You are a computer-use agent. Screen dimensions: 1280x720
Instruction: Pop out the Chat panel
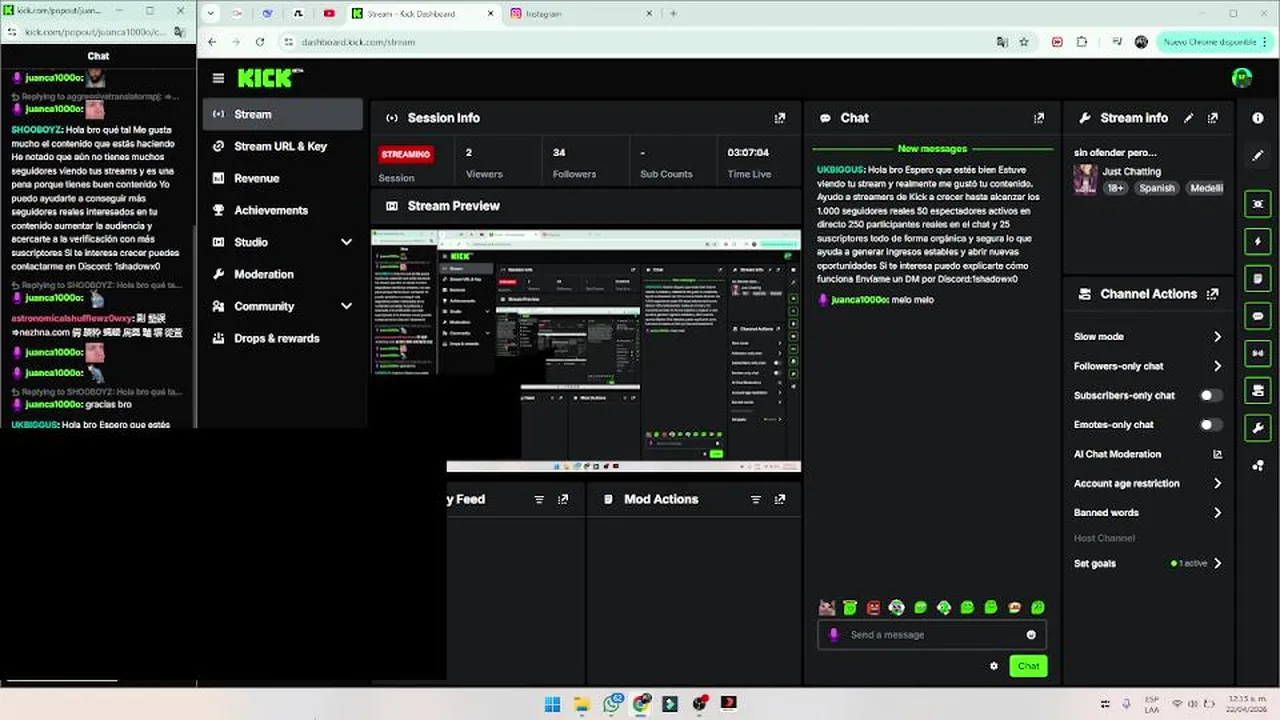click(x=1039, y=118)
